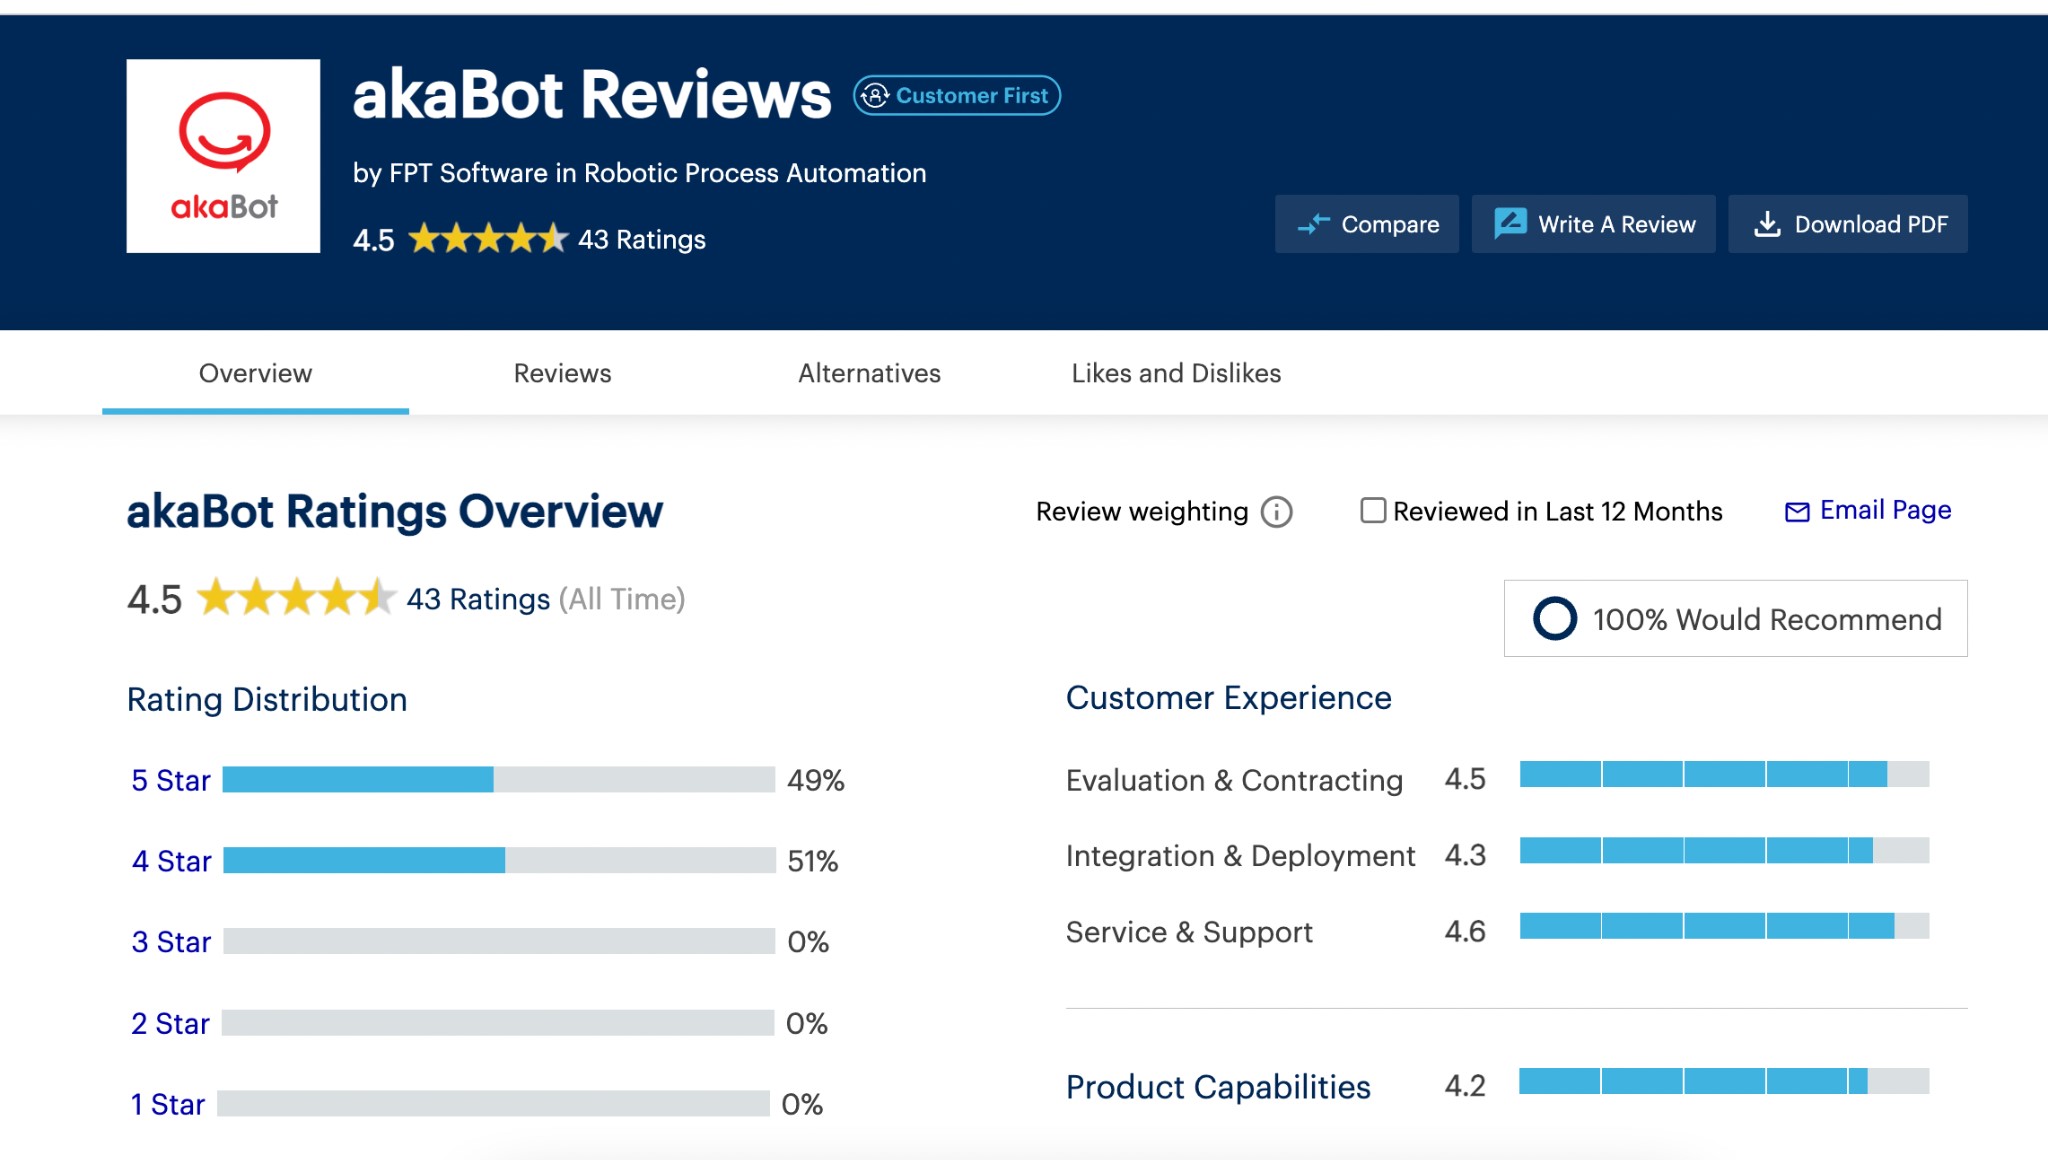Click the Download PDF download icon

(1768, 223)
